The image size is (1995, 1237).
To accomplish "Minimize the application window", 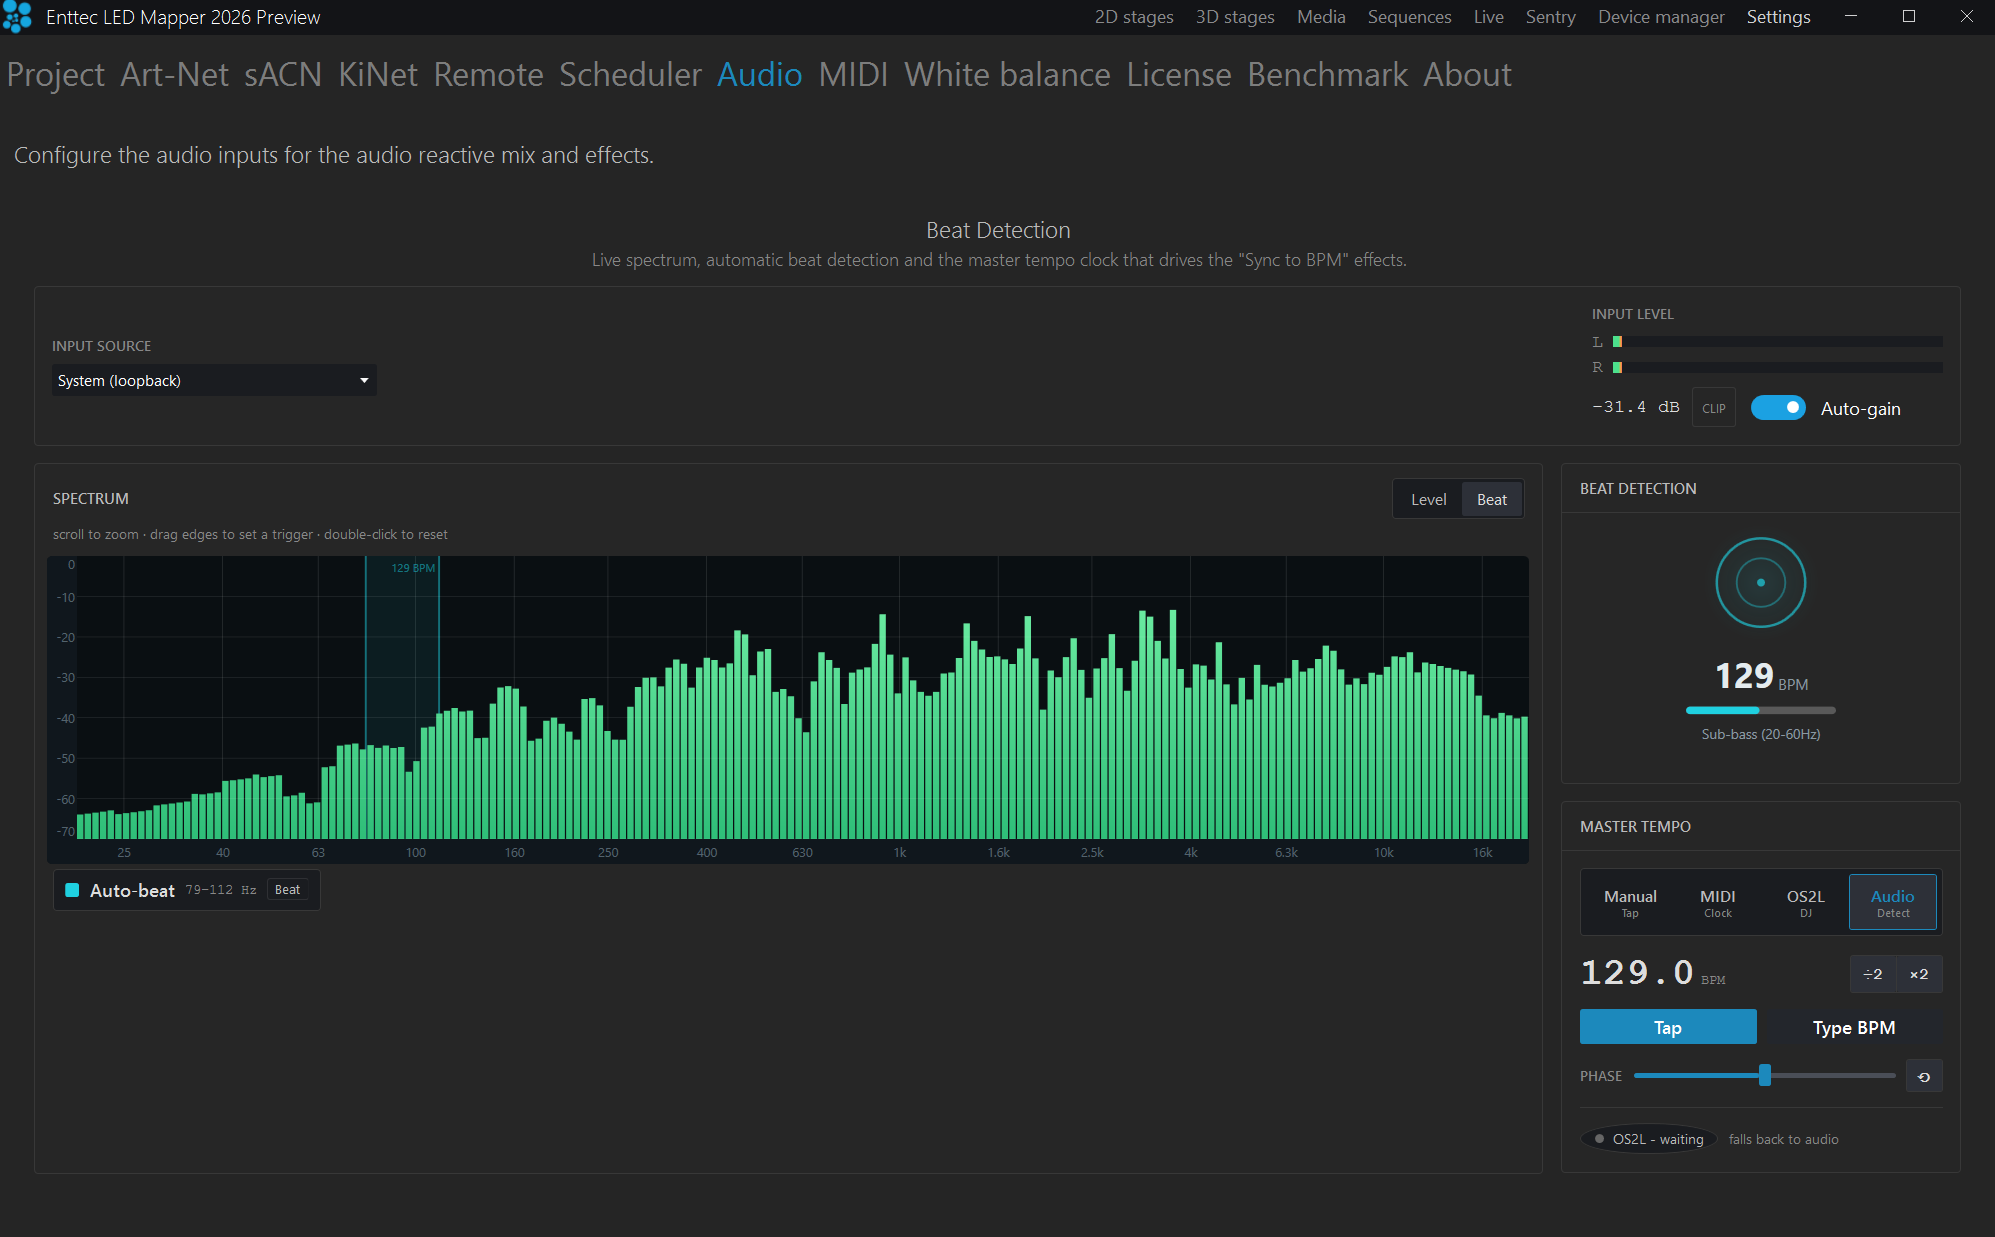I will (1851, 17).
